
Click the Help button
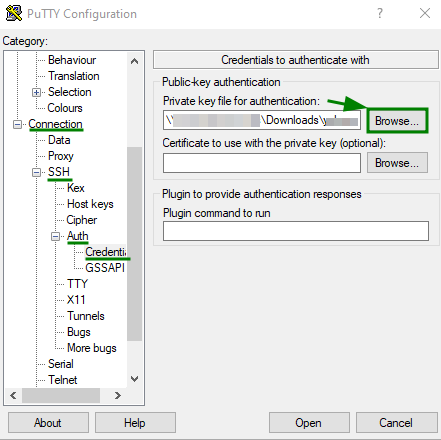tap(135, 423)
